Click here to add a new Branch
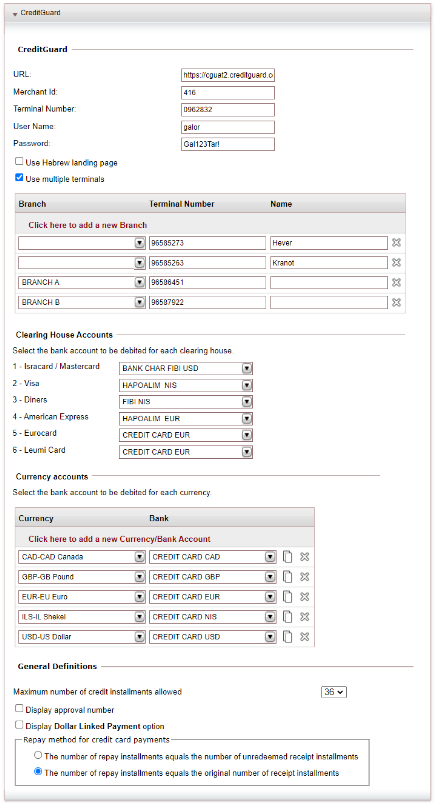Viewport: 442px width, 810px height. coord(87,225)
